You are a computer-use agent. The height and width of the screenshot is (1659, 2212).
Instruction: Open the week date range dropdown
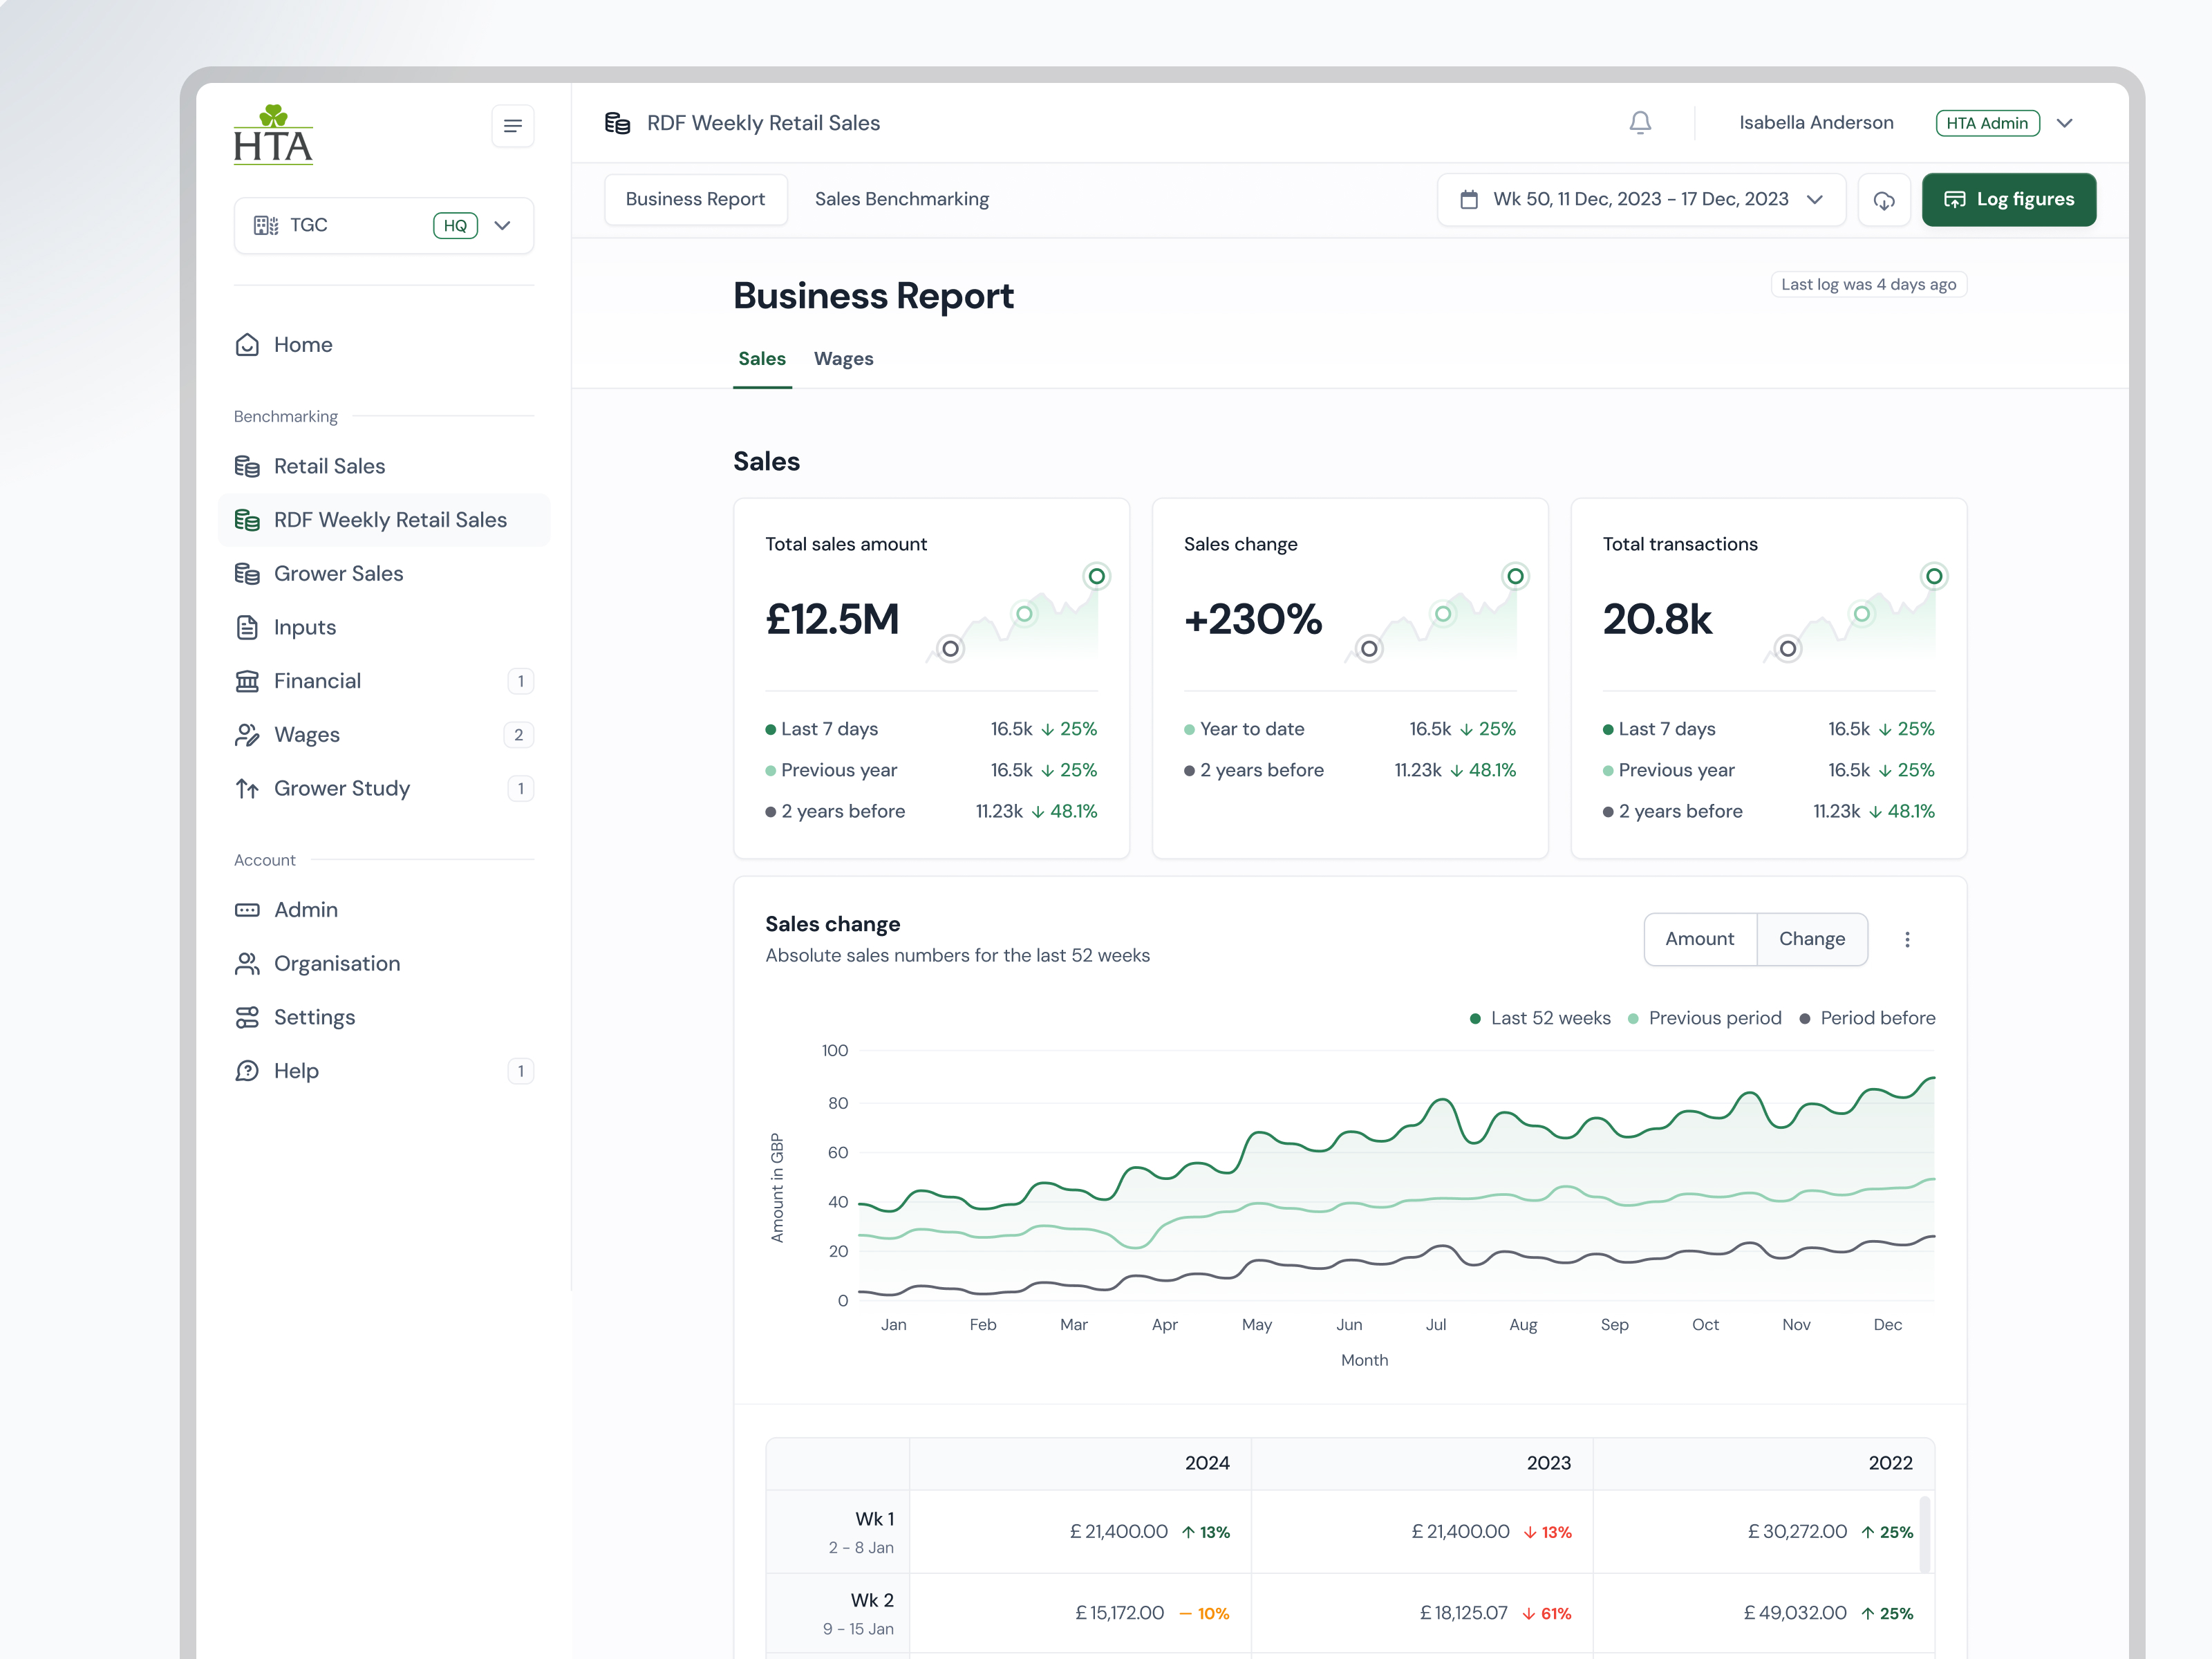coord(1641,200)
